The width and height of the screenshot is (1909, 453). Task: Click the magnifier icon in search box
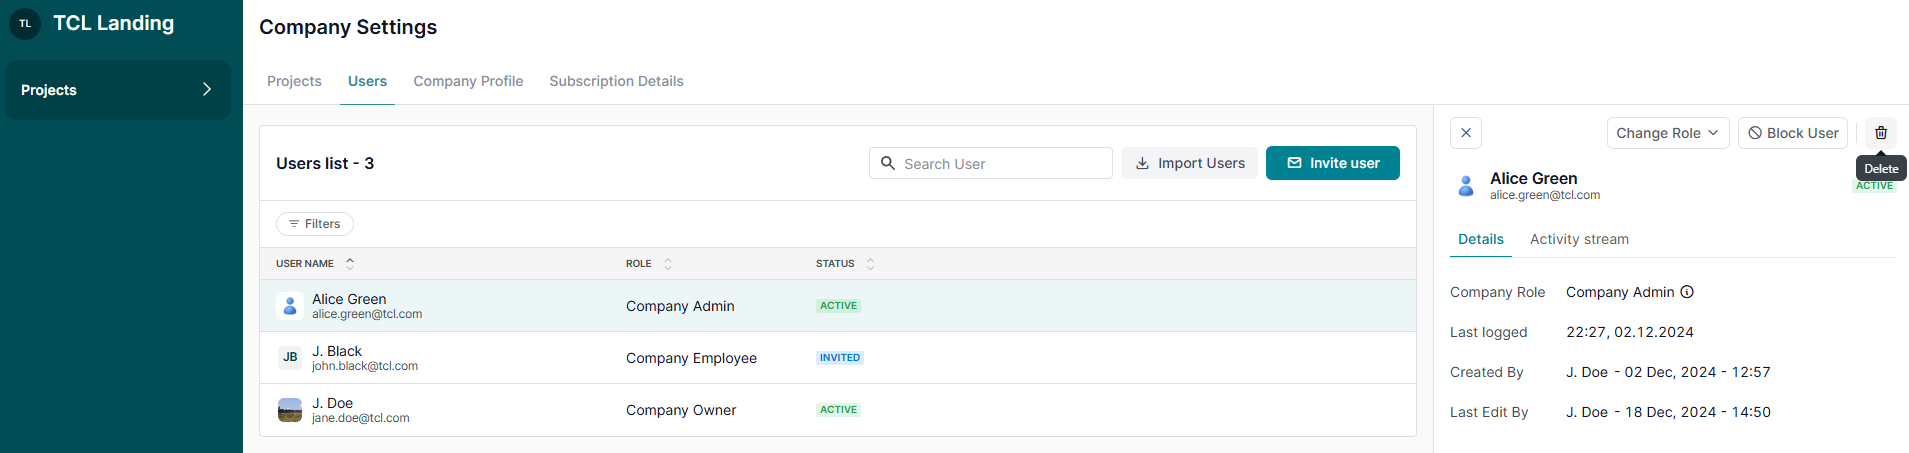point(887,162)
